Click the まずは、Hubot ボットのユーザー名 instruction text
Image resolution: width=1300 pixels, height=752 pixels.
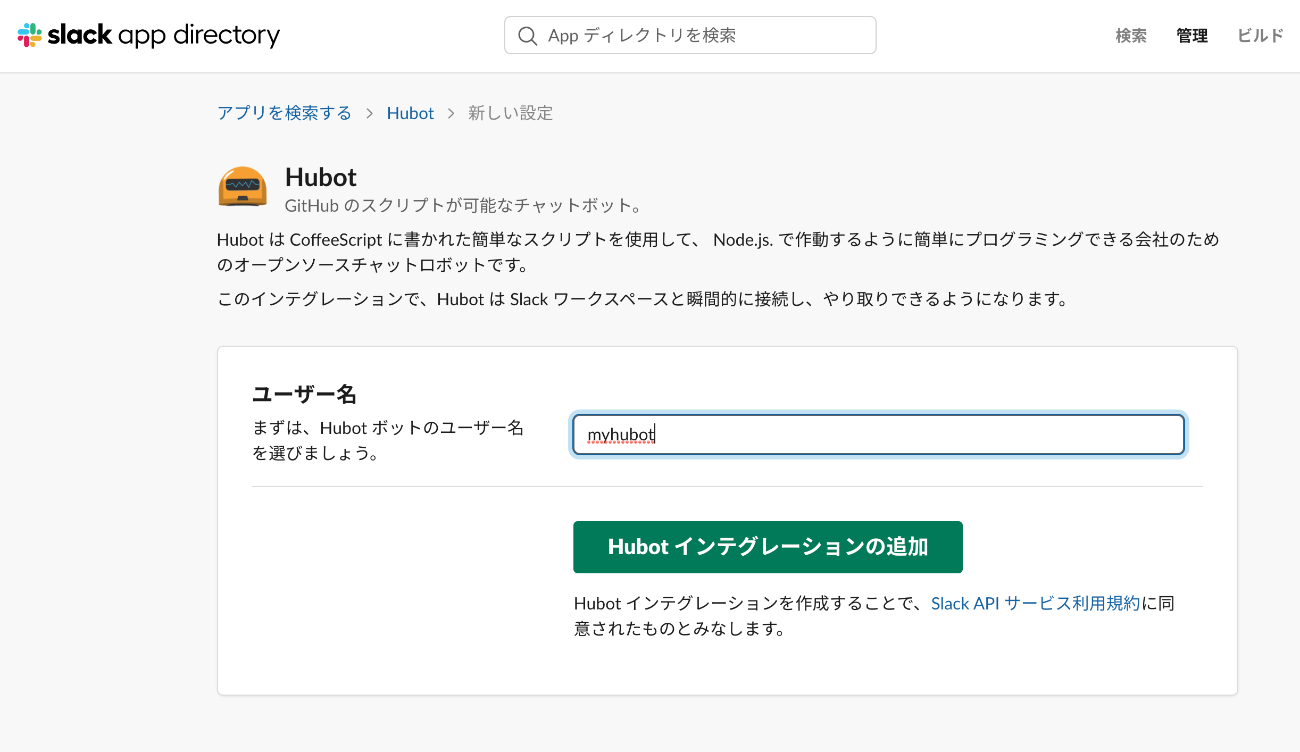388,440
